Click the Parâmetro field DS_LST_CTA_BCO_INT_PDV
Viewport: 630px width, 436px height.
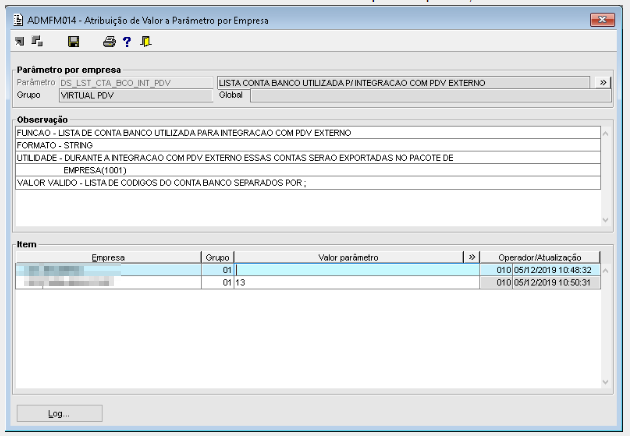pos(136,83)
